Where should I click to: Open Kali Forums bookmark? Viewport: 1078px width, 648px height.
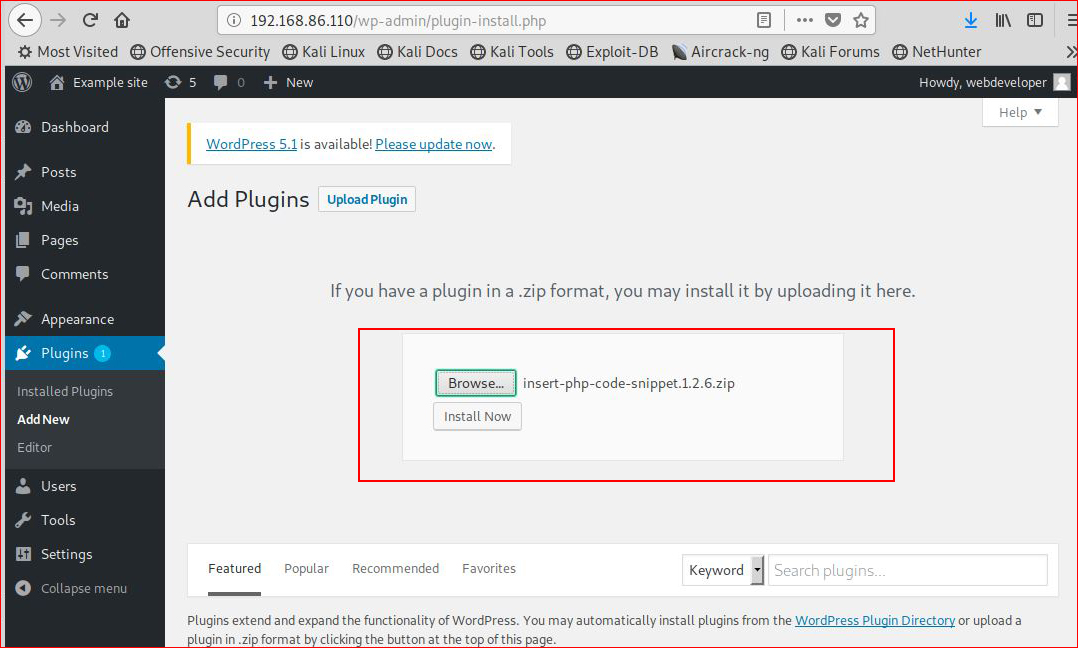830,52
